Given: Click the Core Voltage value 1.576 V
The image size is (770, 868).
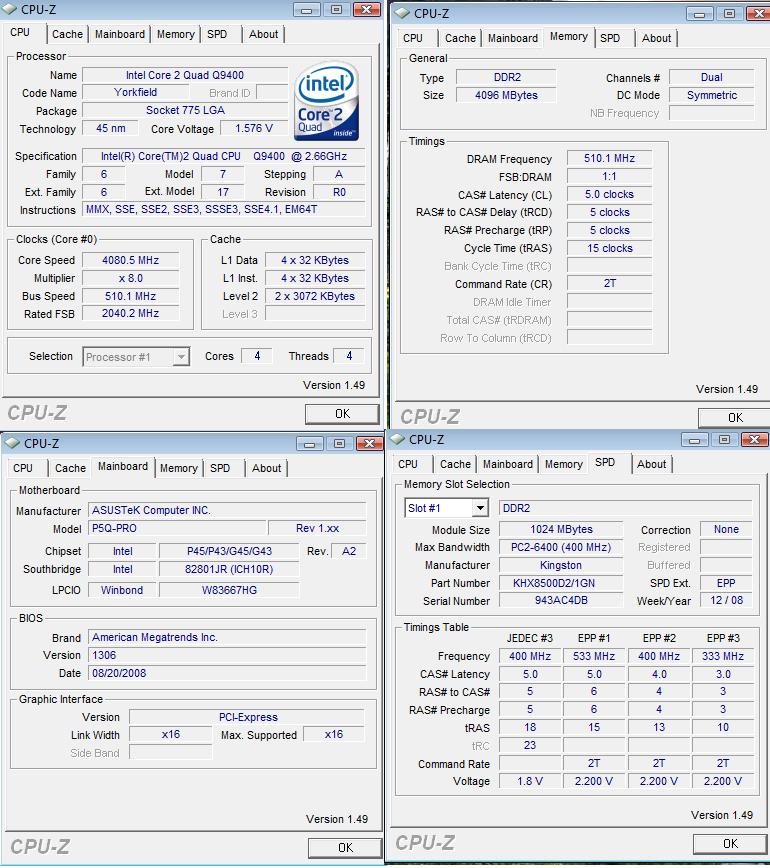Looking at the screenshot, I should click(254, 128).
